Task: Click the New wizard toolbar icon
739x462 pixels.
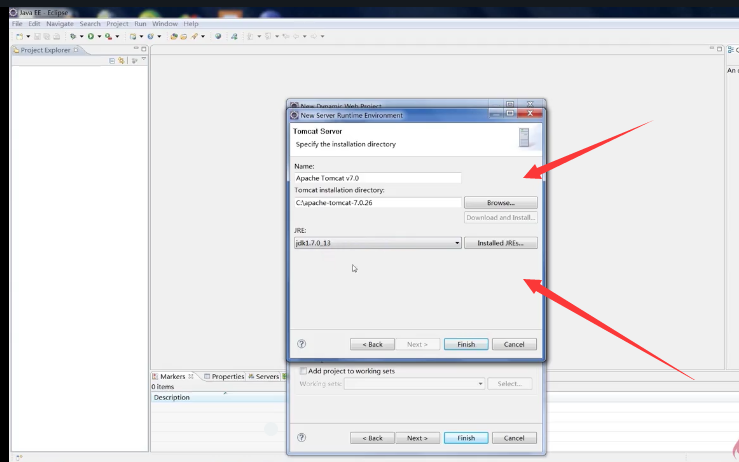Action: click(19, 36)
